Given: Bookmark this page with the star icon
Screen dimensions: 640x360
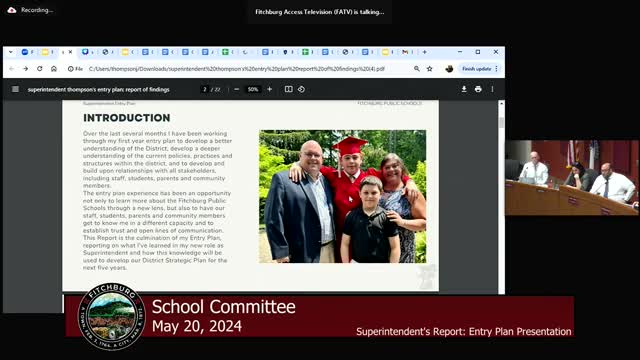Looking at the screenshot, I should coord(429,69).
